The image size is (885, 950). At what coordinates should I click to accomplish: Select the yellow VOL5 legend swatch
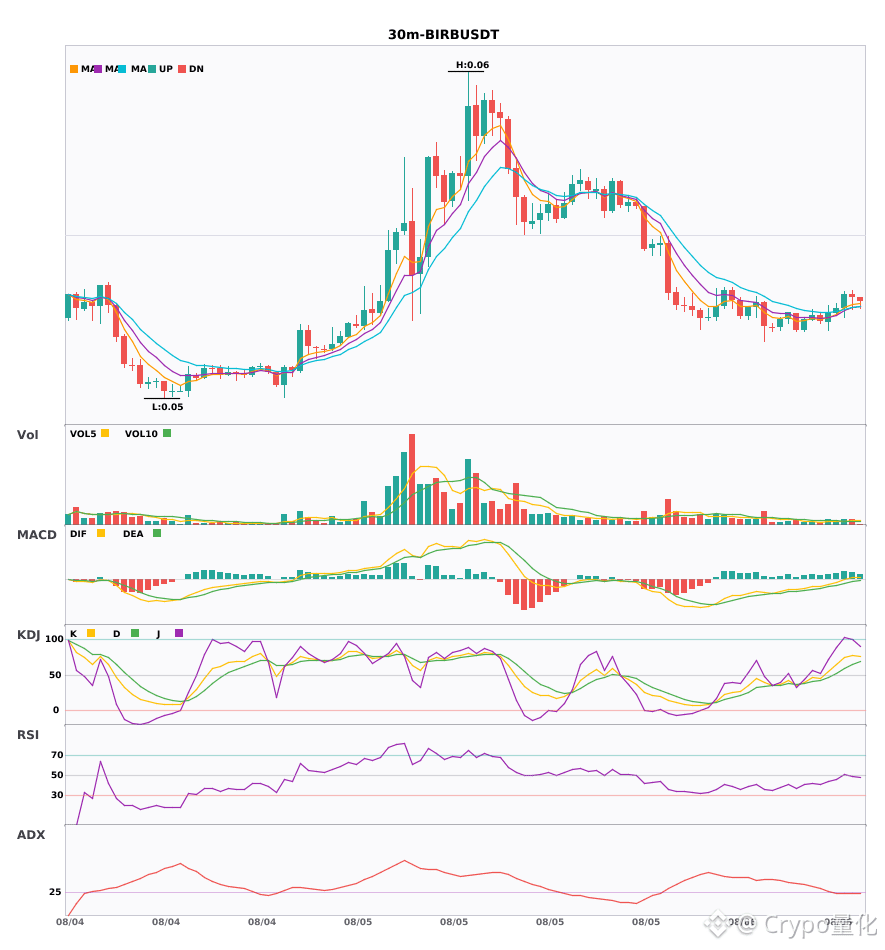click(105, 433)
